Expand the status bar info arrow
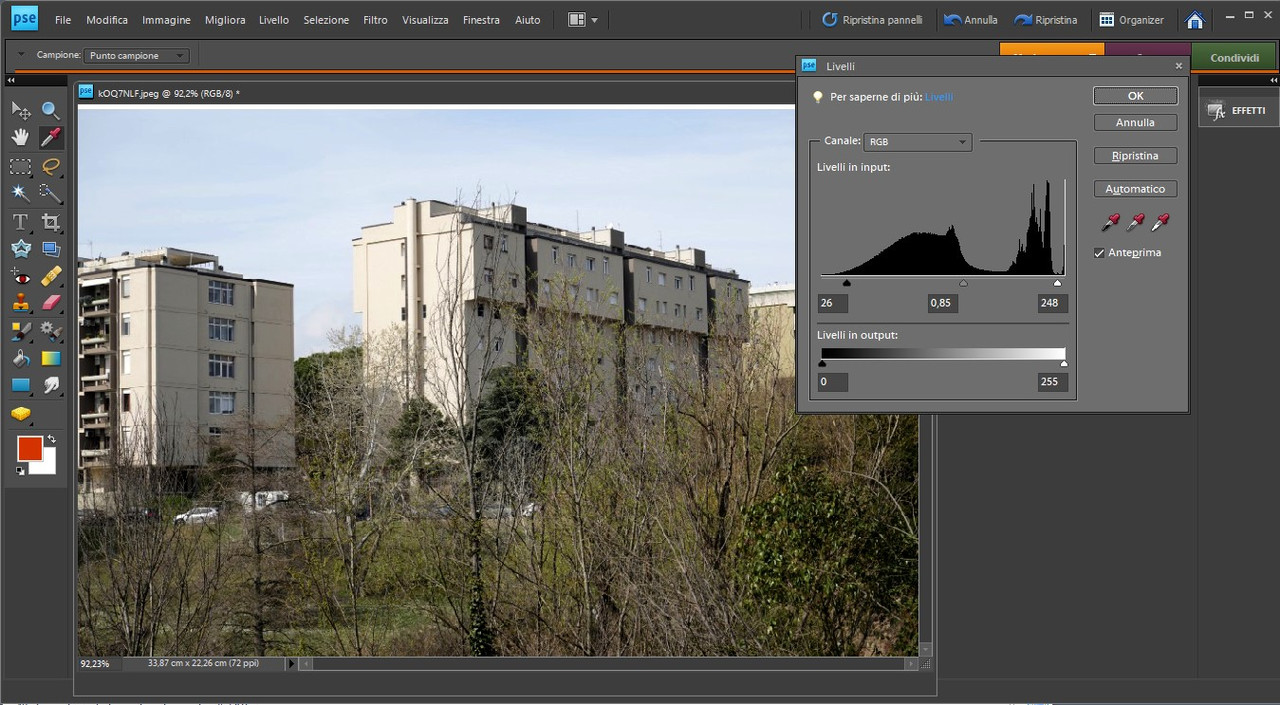This screenshot has height=705, width=1280. (x=292, y=663)
